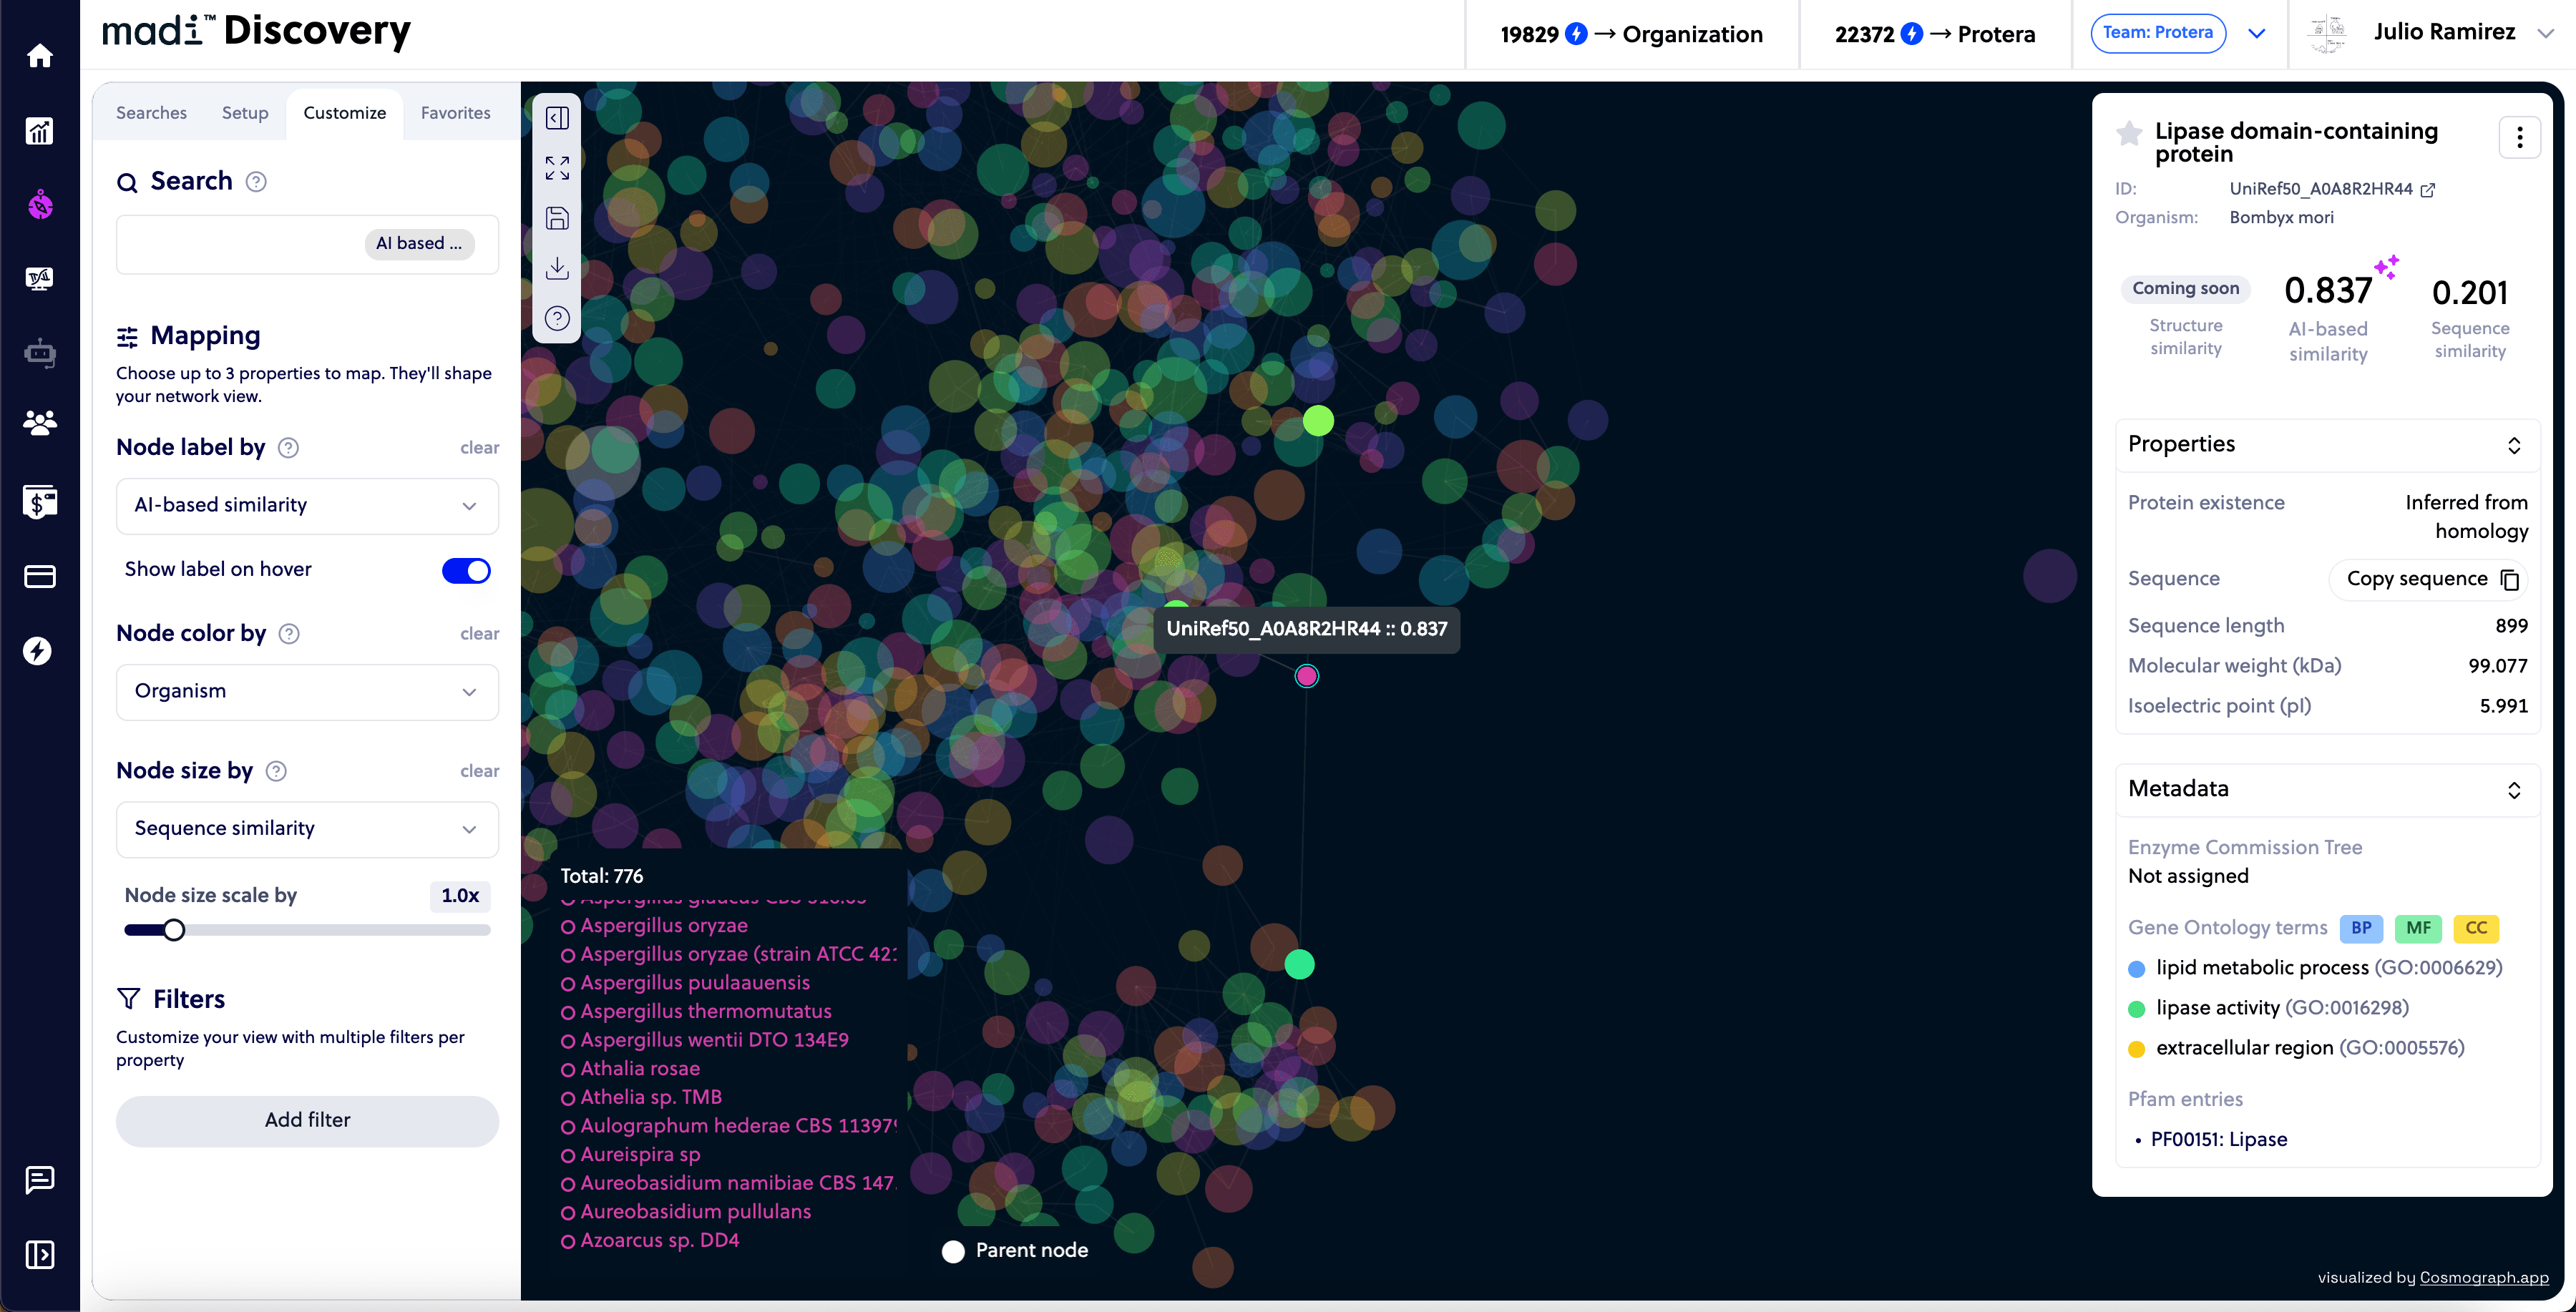The image size is (2576, 1312).
Task: Open Node color by Organism dropdown
Action: pos(307,692)
